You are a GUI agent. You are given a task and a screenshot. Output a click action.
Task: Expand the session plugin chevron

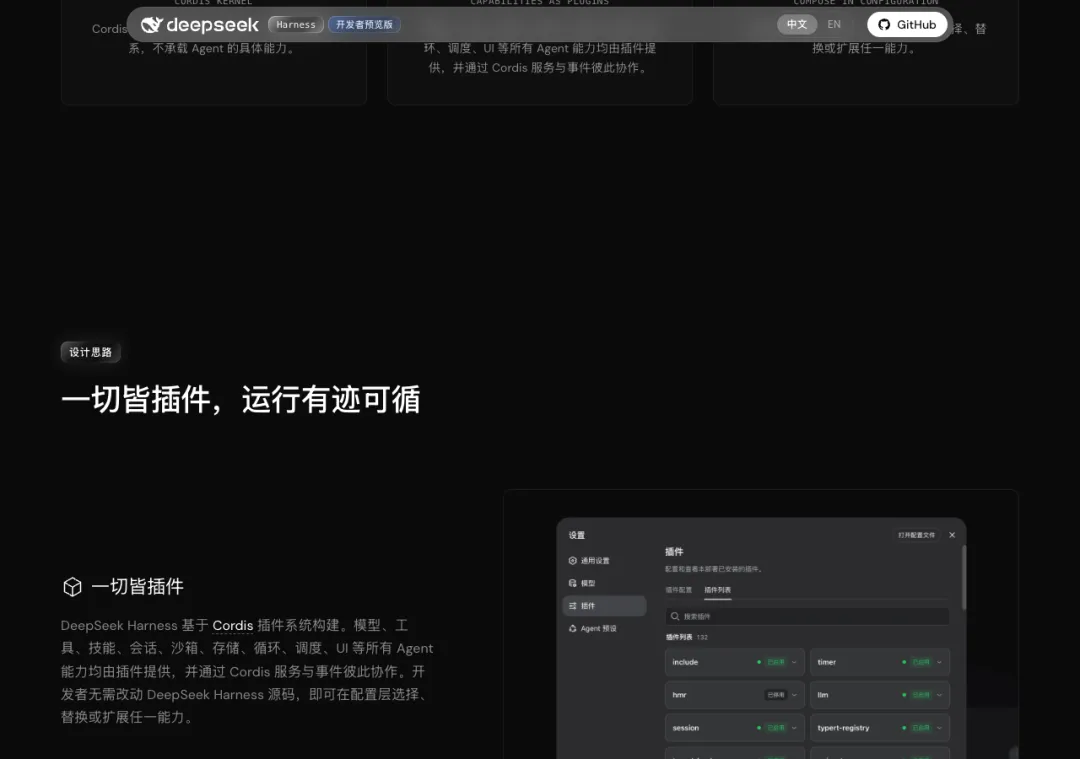[x=794, y=728]
